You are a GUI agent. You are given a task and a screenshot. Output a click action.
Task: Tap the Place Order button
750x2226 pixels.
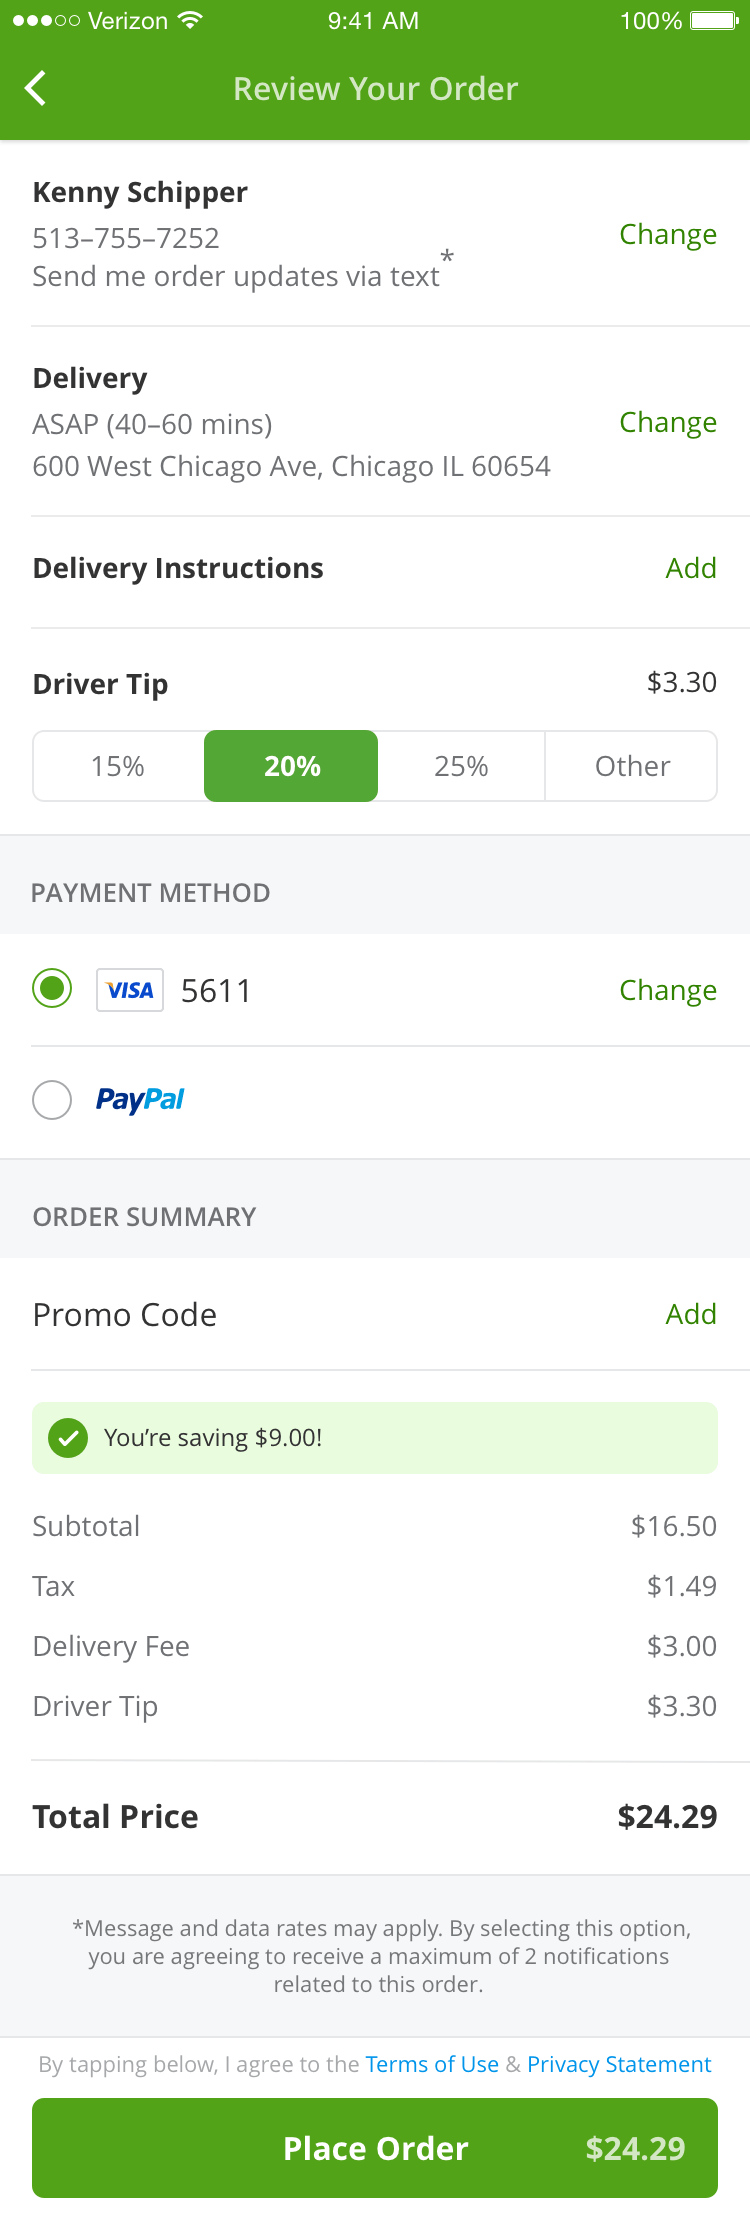tap(375, 2148)
